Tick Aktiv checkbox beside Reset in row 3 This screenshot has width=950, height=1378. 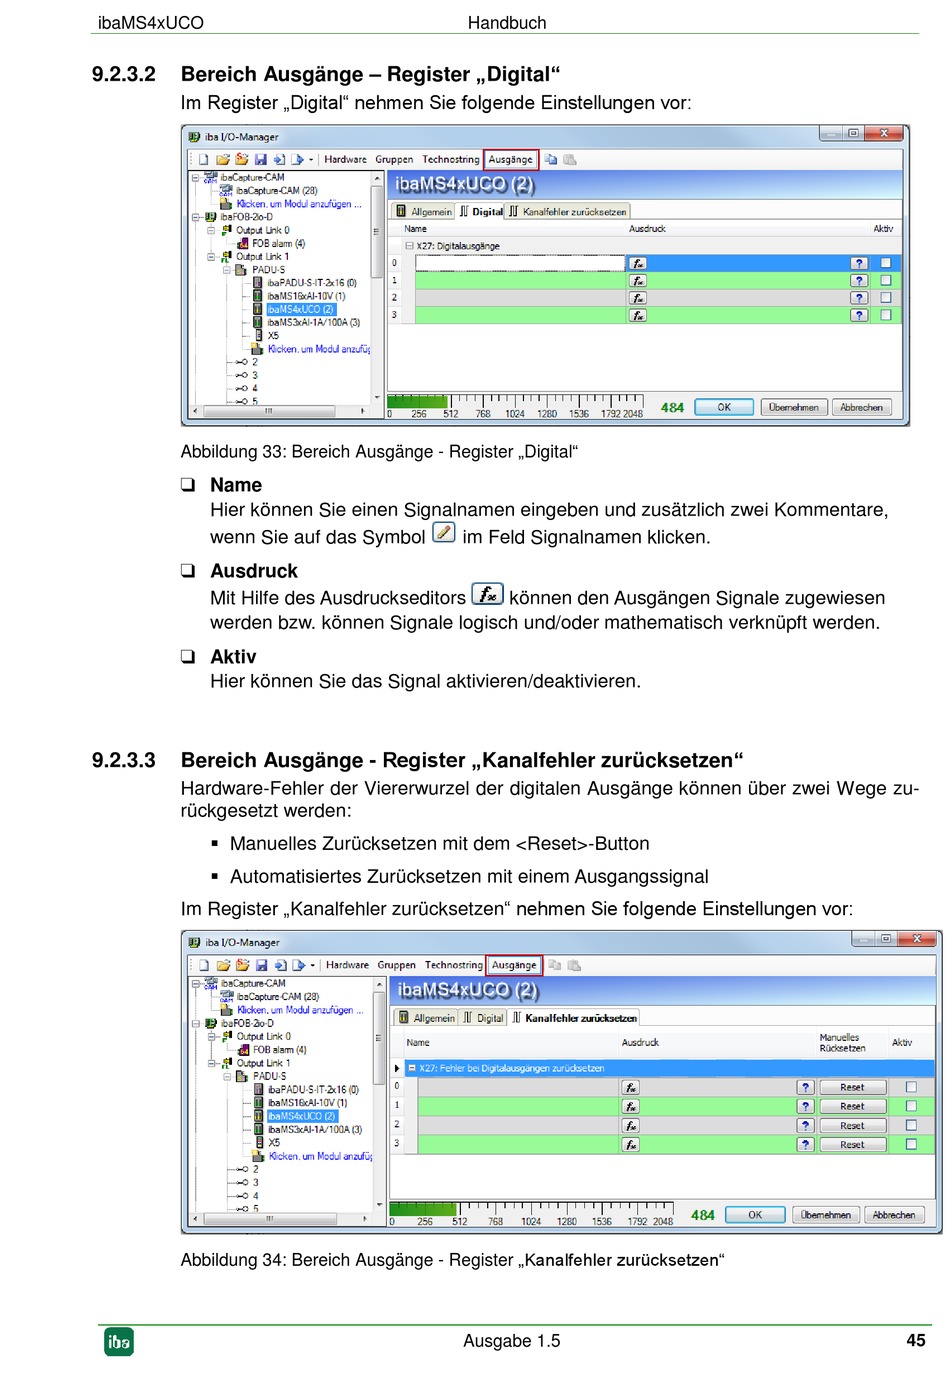click(911, 1145)
